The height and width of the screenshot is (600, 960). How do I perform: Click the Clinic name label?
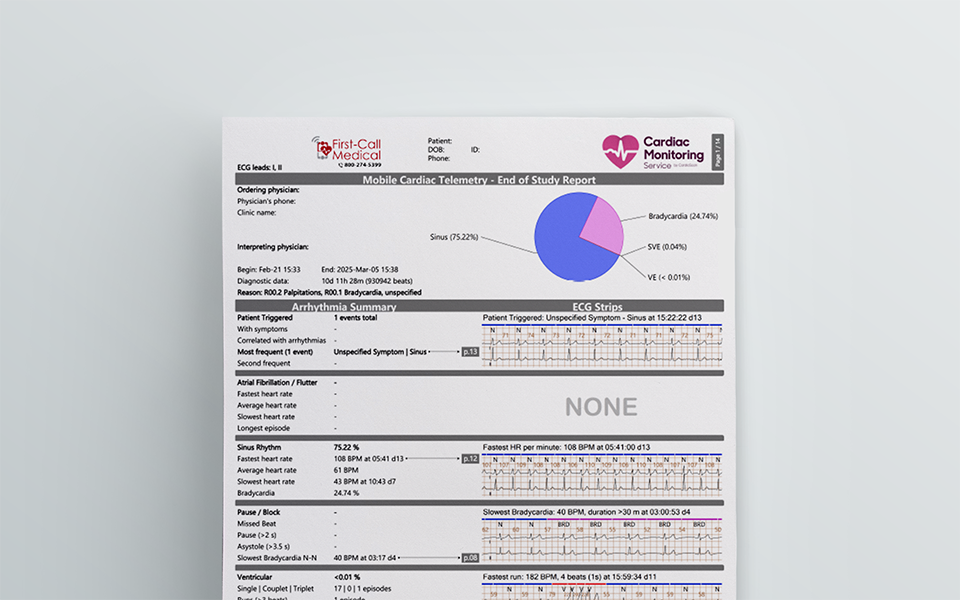257,212
